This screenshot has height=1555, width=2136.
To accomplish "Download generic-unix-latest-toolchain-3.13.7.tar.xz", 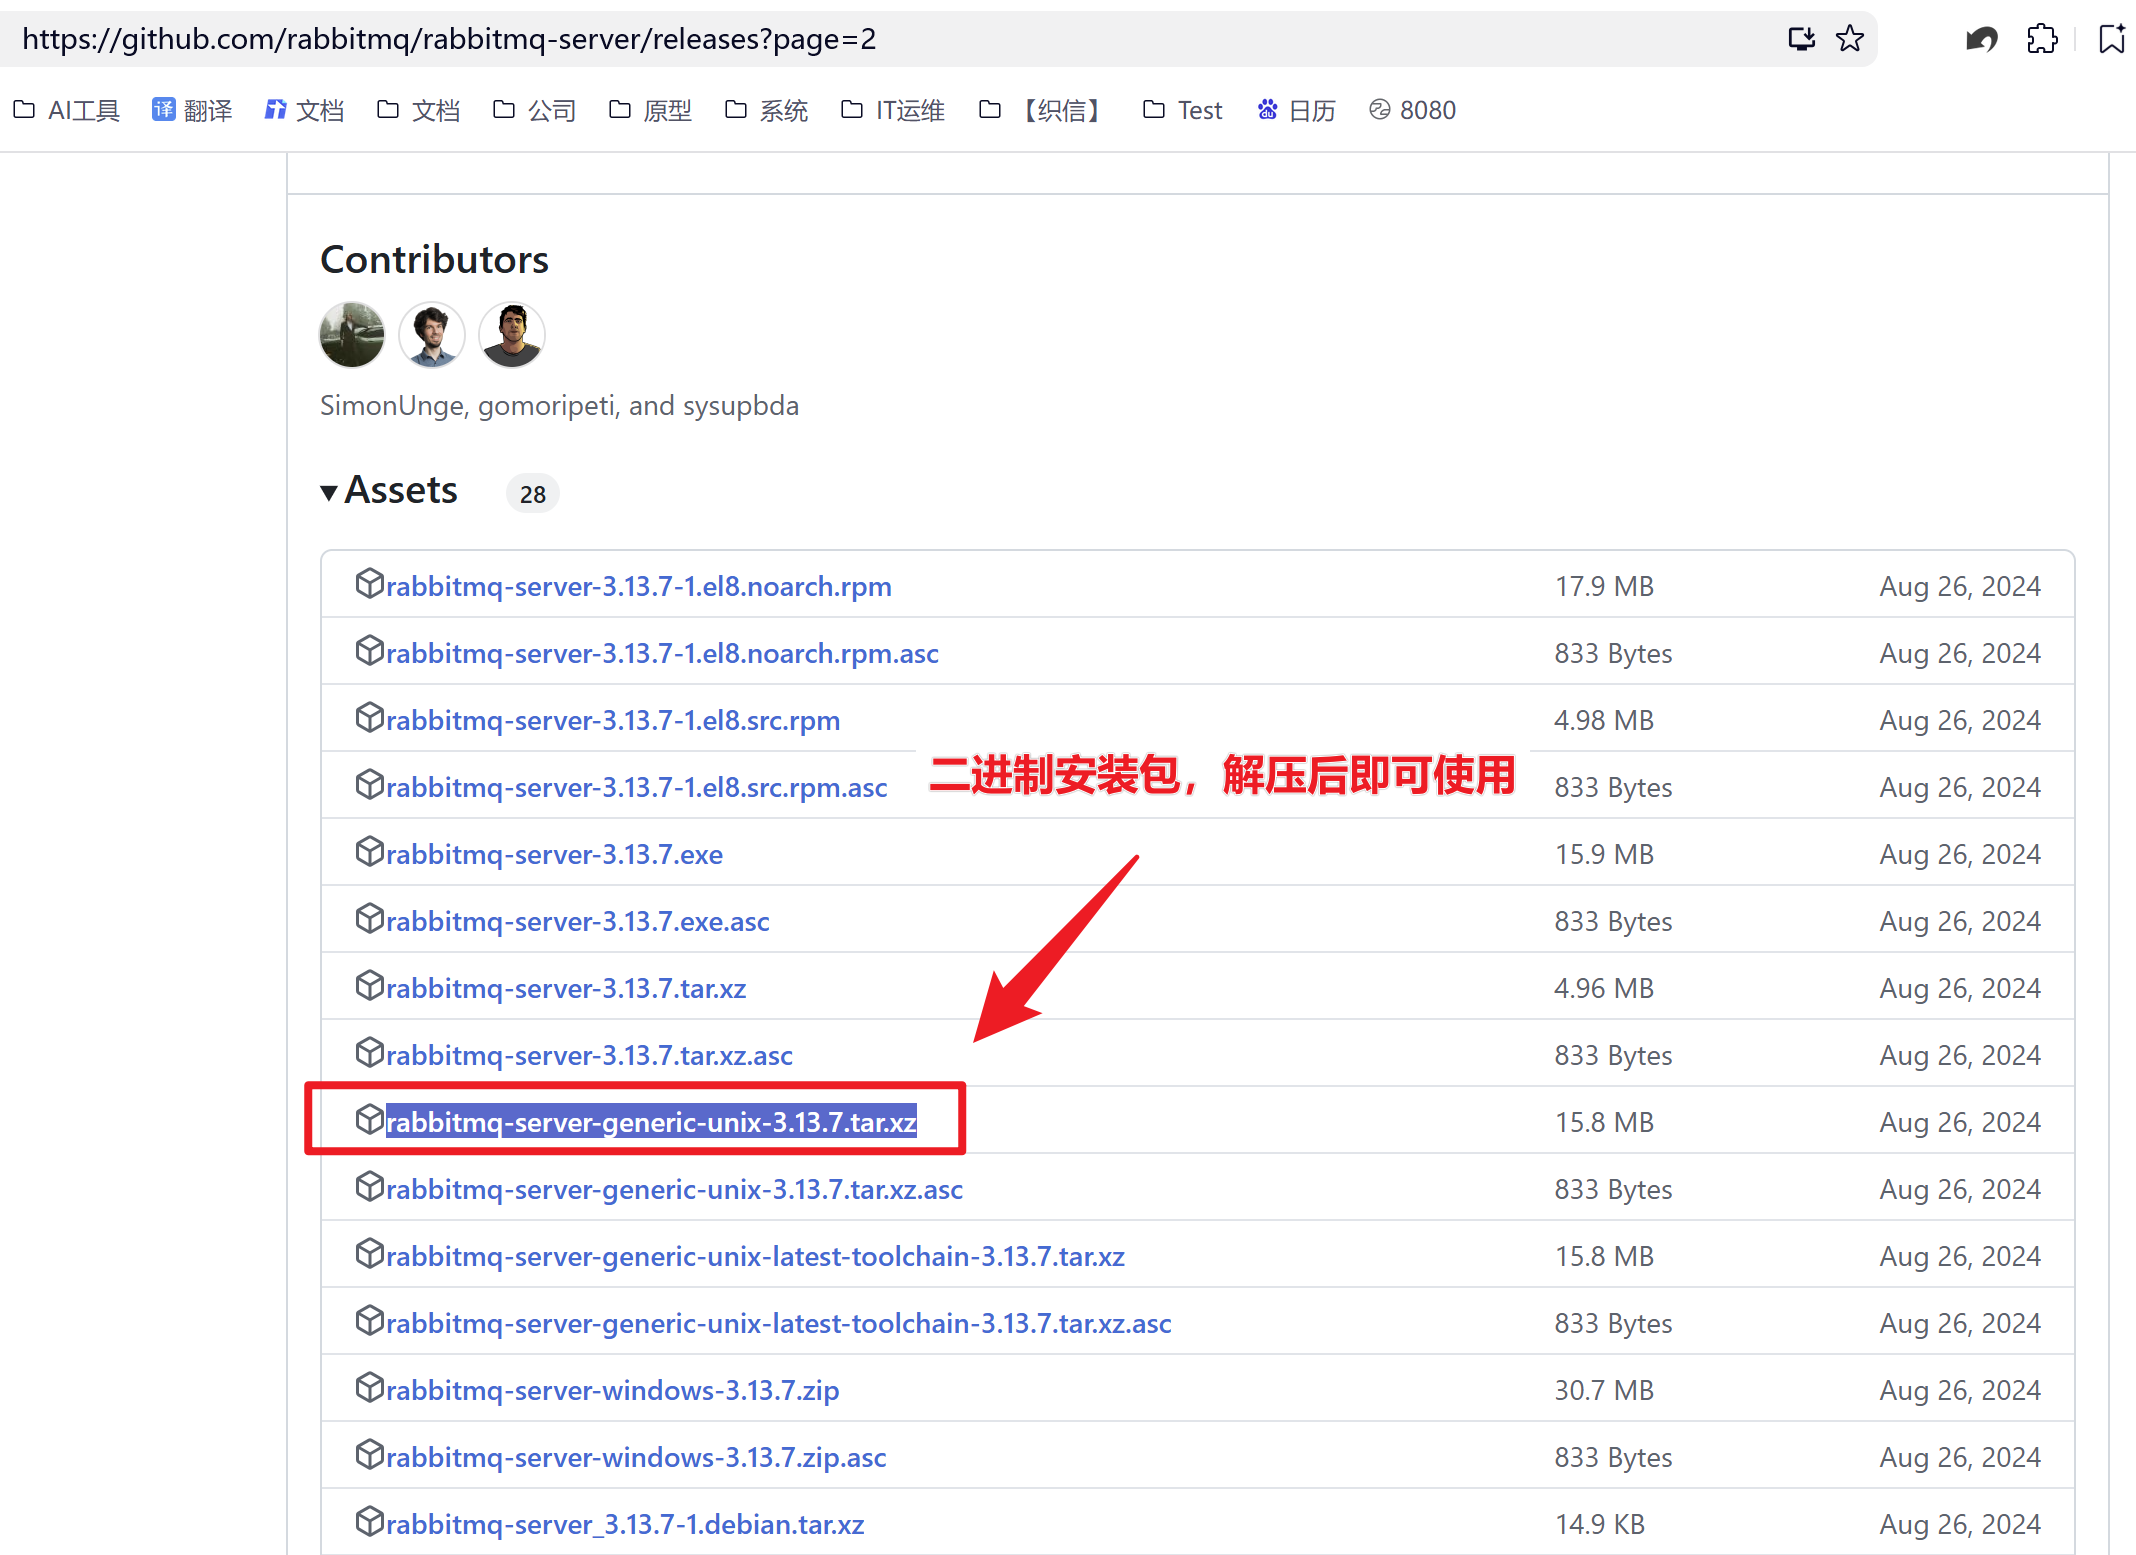I will (x=755, y=1256).
